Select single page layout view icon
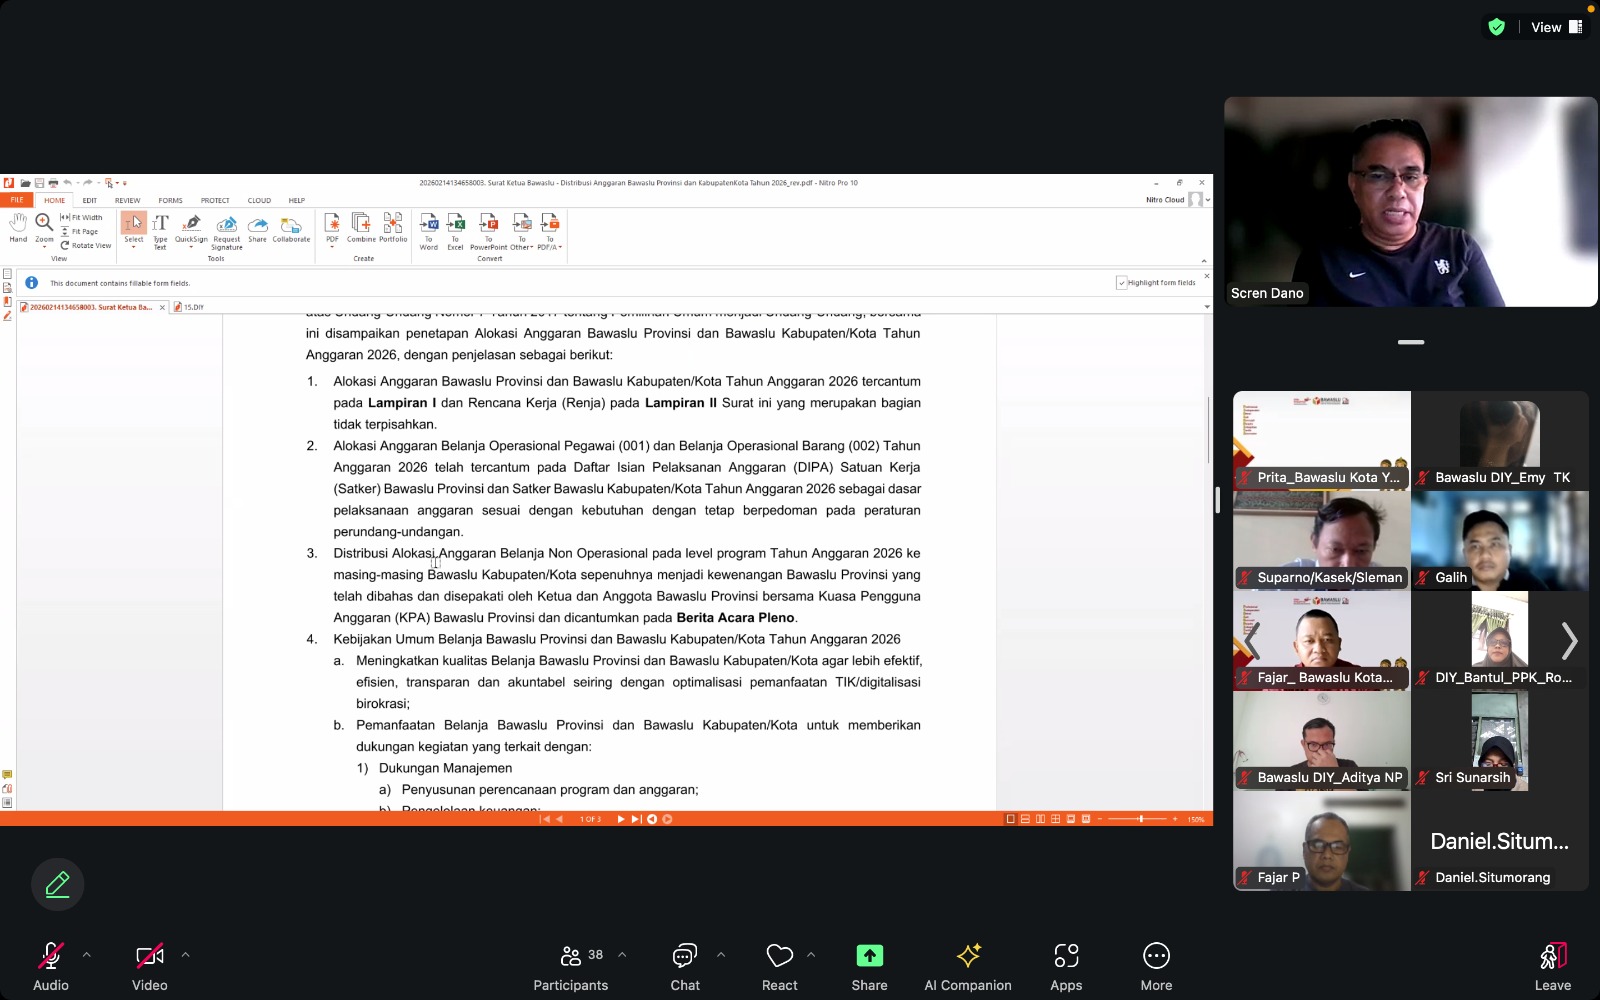This screenshot has height=1000, width=1600. [x=1010, y=819]
